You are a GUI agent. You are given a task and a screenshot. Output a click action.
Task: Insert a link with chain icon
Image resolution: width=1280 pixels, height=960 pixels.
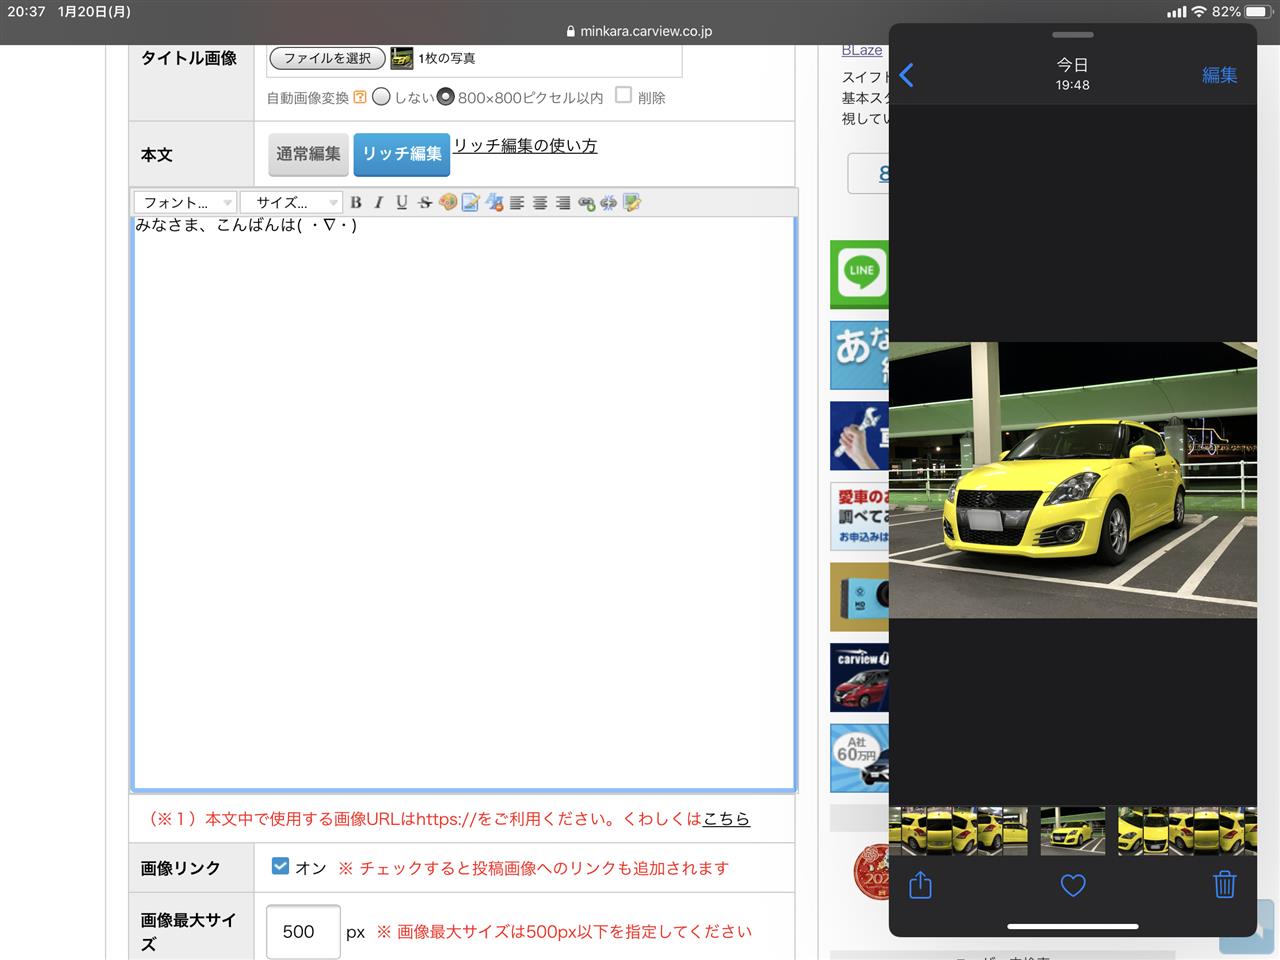tap(586, 202)
